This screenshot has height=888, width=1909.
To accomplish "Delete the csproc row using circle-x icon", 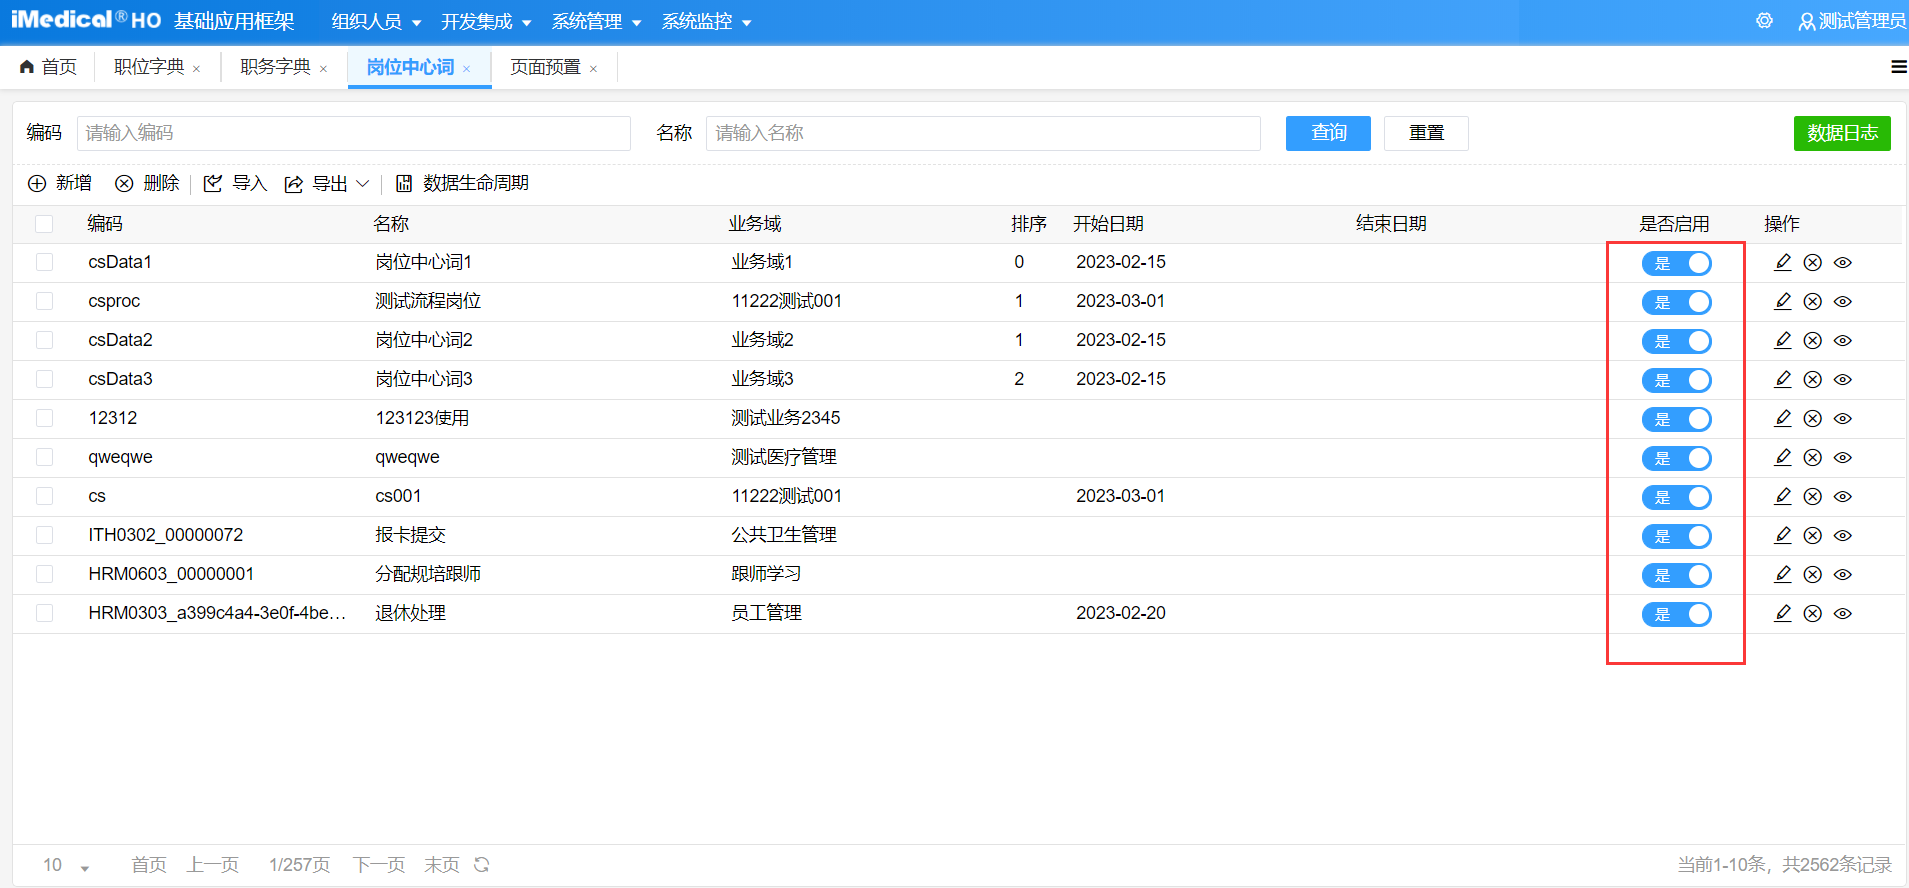I will (1812, 302).
